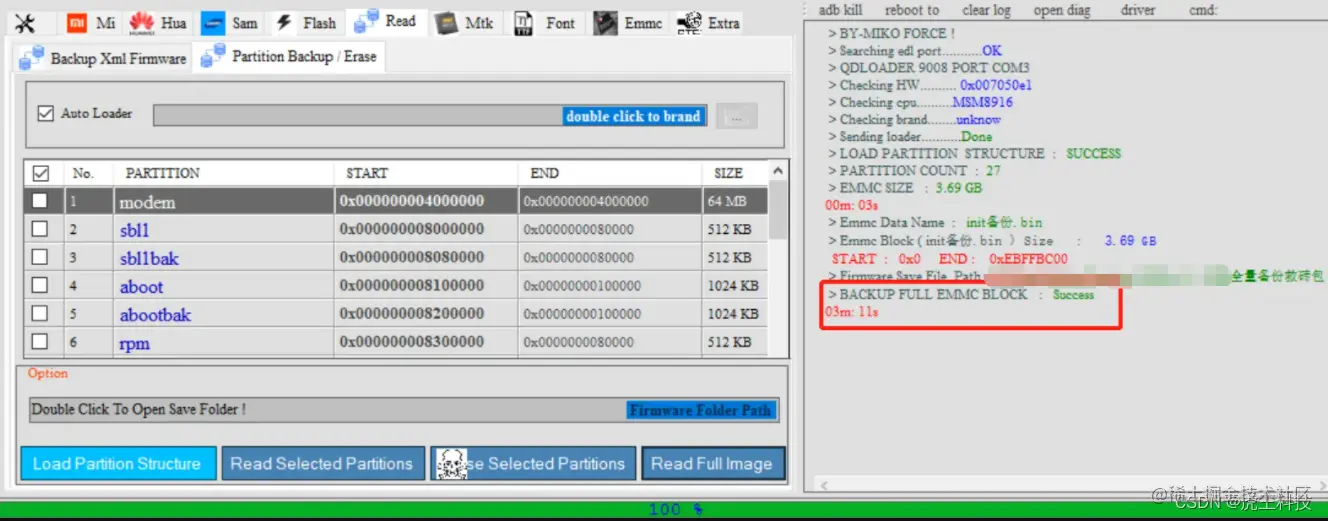The width and height of the screenshot is (1328, 521).
Task: Click the double click to brand field
Action: pyautogui.click(x=430, y=116)
